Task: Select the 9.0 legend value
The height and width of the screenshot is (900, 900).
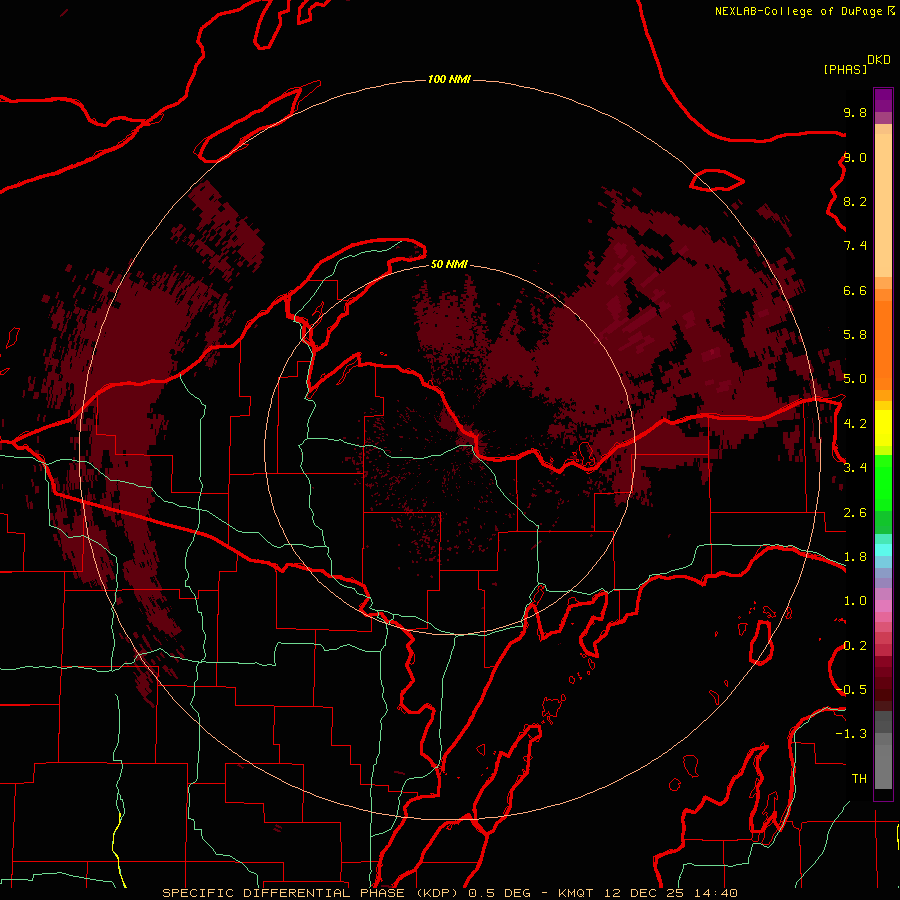Action: [855, 157]
